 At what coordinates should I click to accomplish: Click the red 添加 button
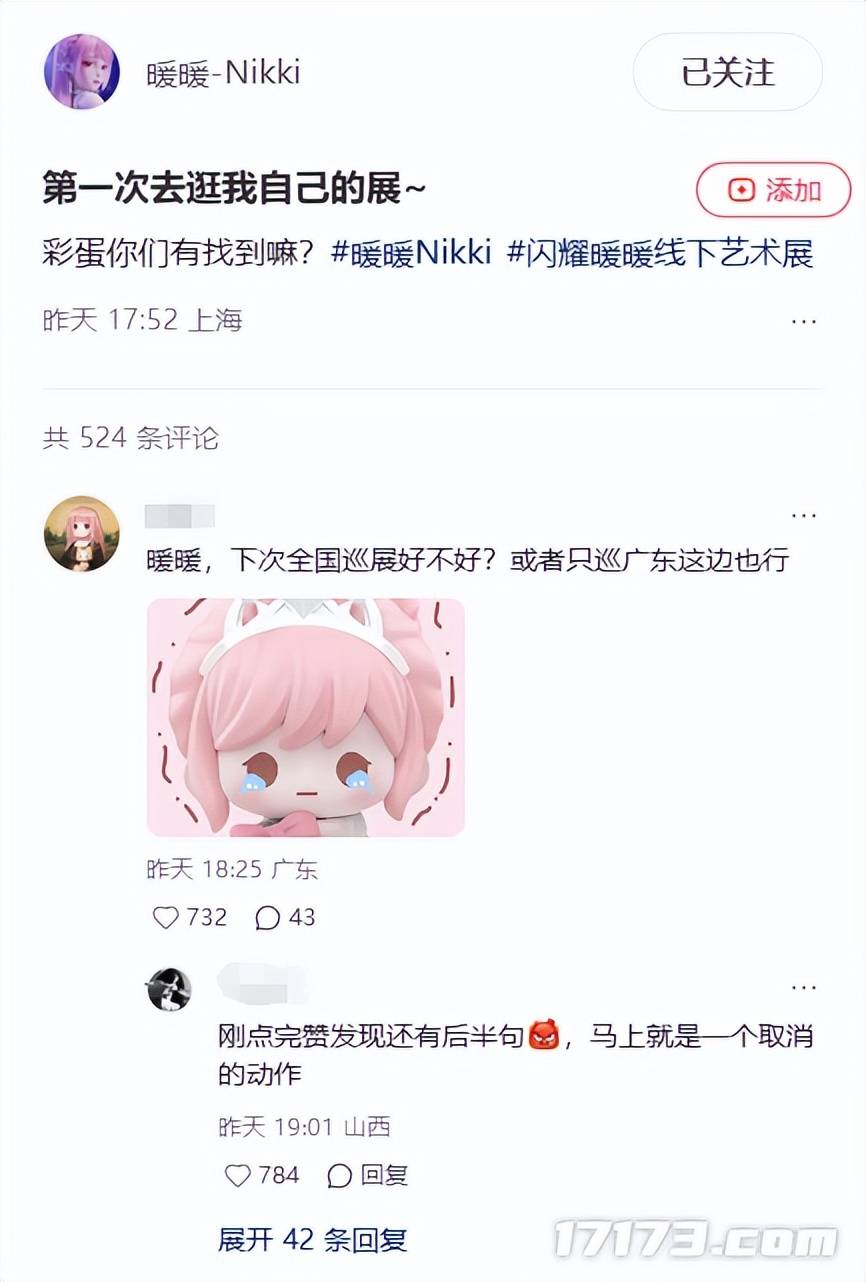point(773,190)
